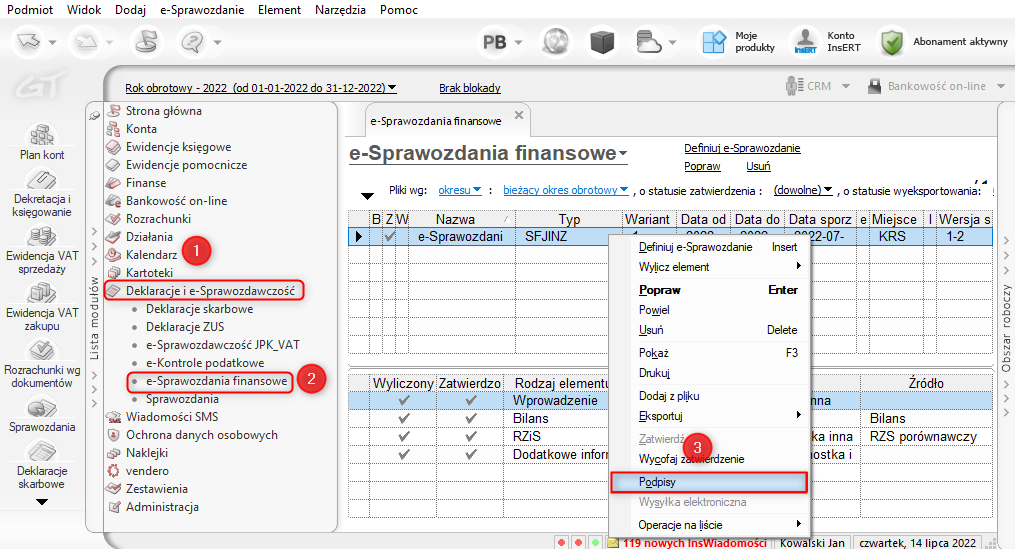1015x549 pixels.
Task: Open the okresu filter dropdown
Action: [x=460, y=190]
